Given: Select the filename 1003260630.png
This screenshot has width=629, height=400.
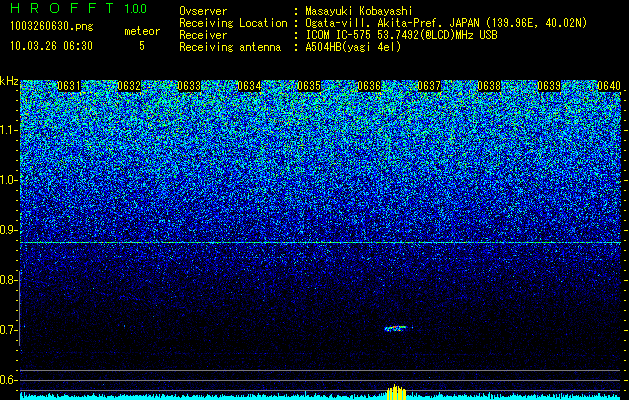Looking at the screenshot, I should point(52,27).
